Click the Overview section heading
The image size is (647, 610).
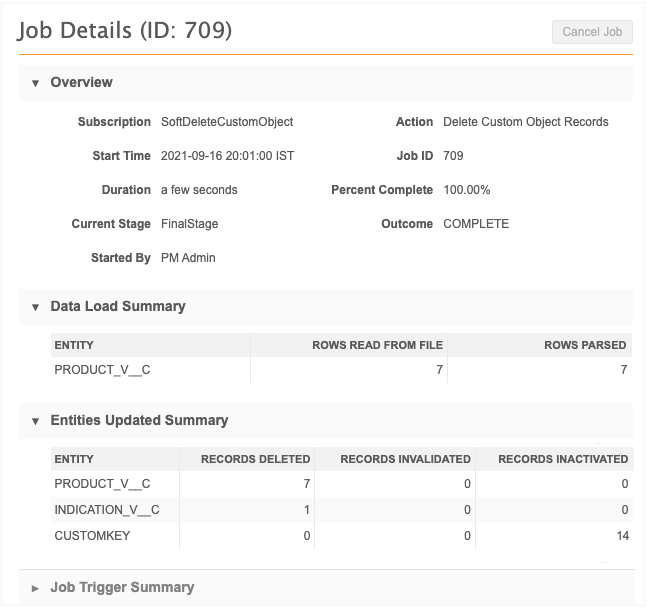click(82, 82)
